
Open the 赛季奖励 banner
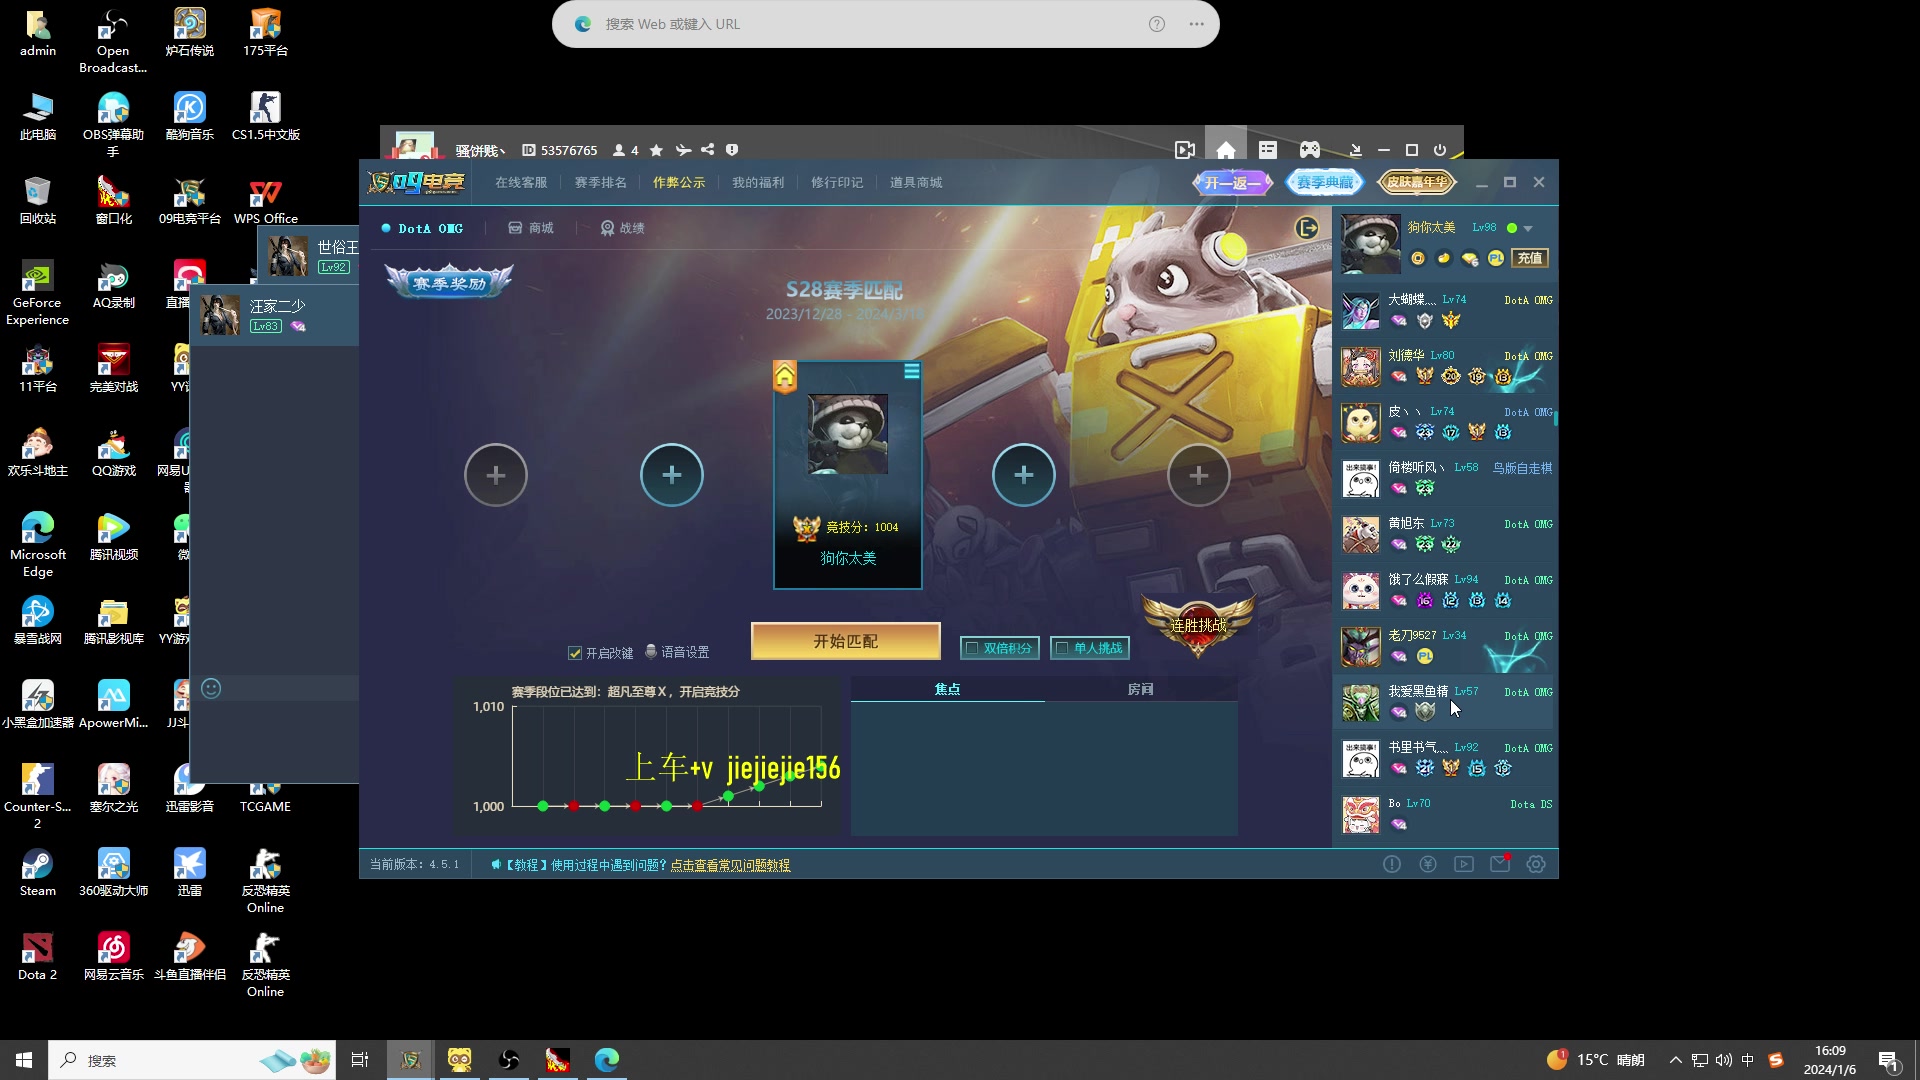pyautogui.click(x=449, y=282)
